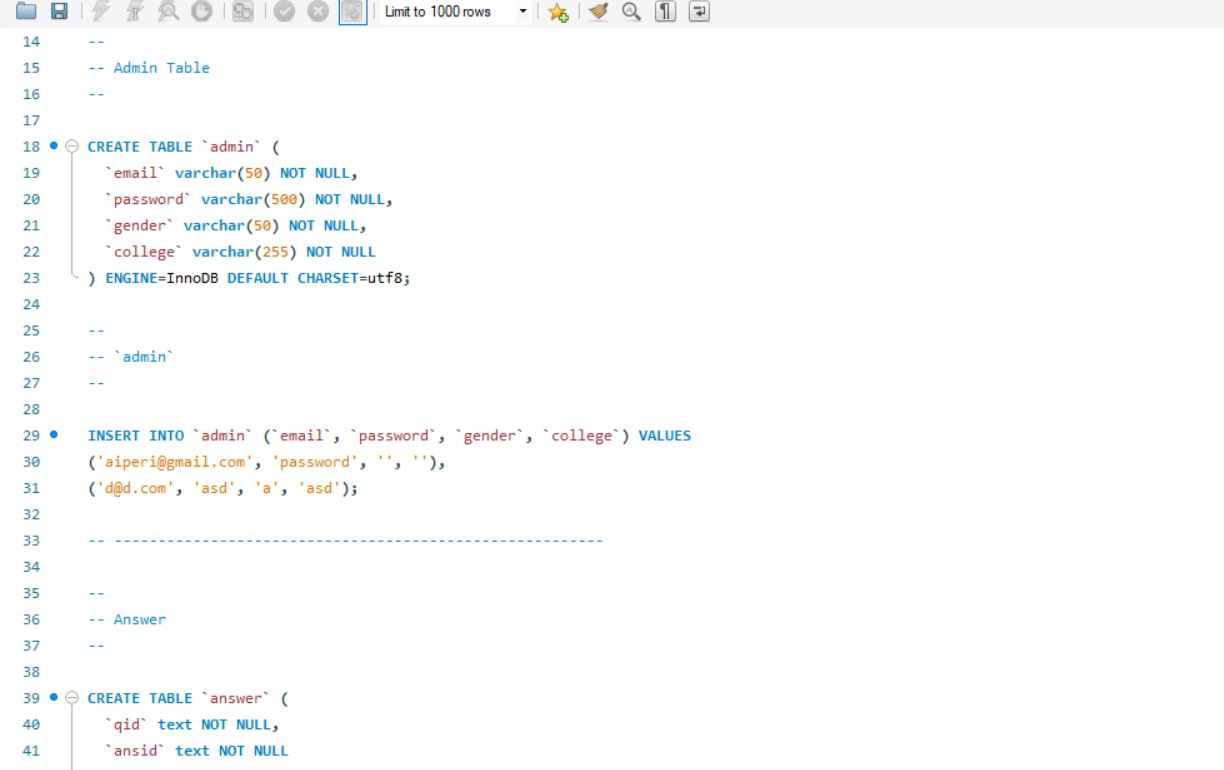
Task: Commit the transaction checkmark icon
Action: pyautogui.click(x=285, y=12)
